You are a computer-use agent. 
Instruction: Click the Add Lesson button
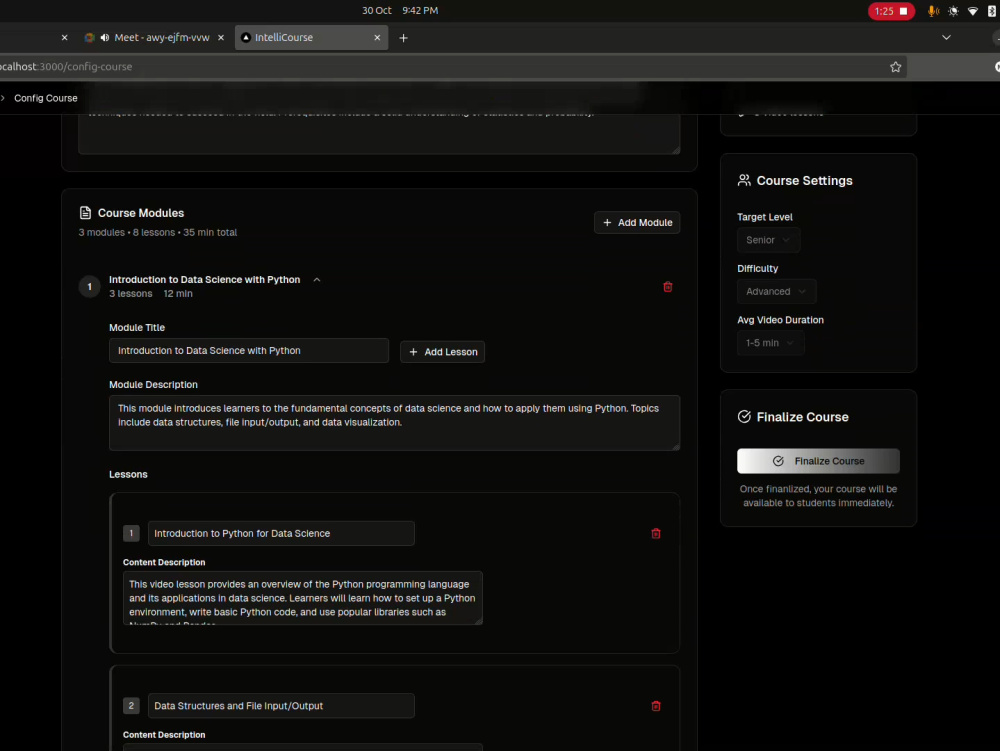tap(443, 352)
